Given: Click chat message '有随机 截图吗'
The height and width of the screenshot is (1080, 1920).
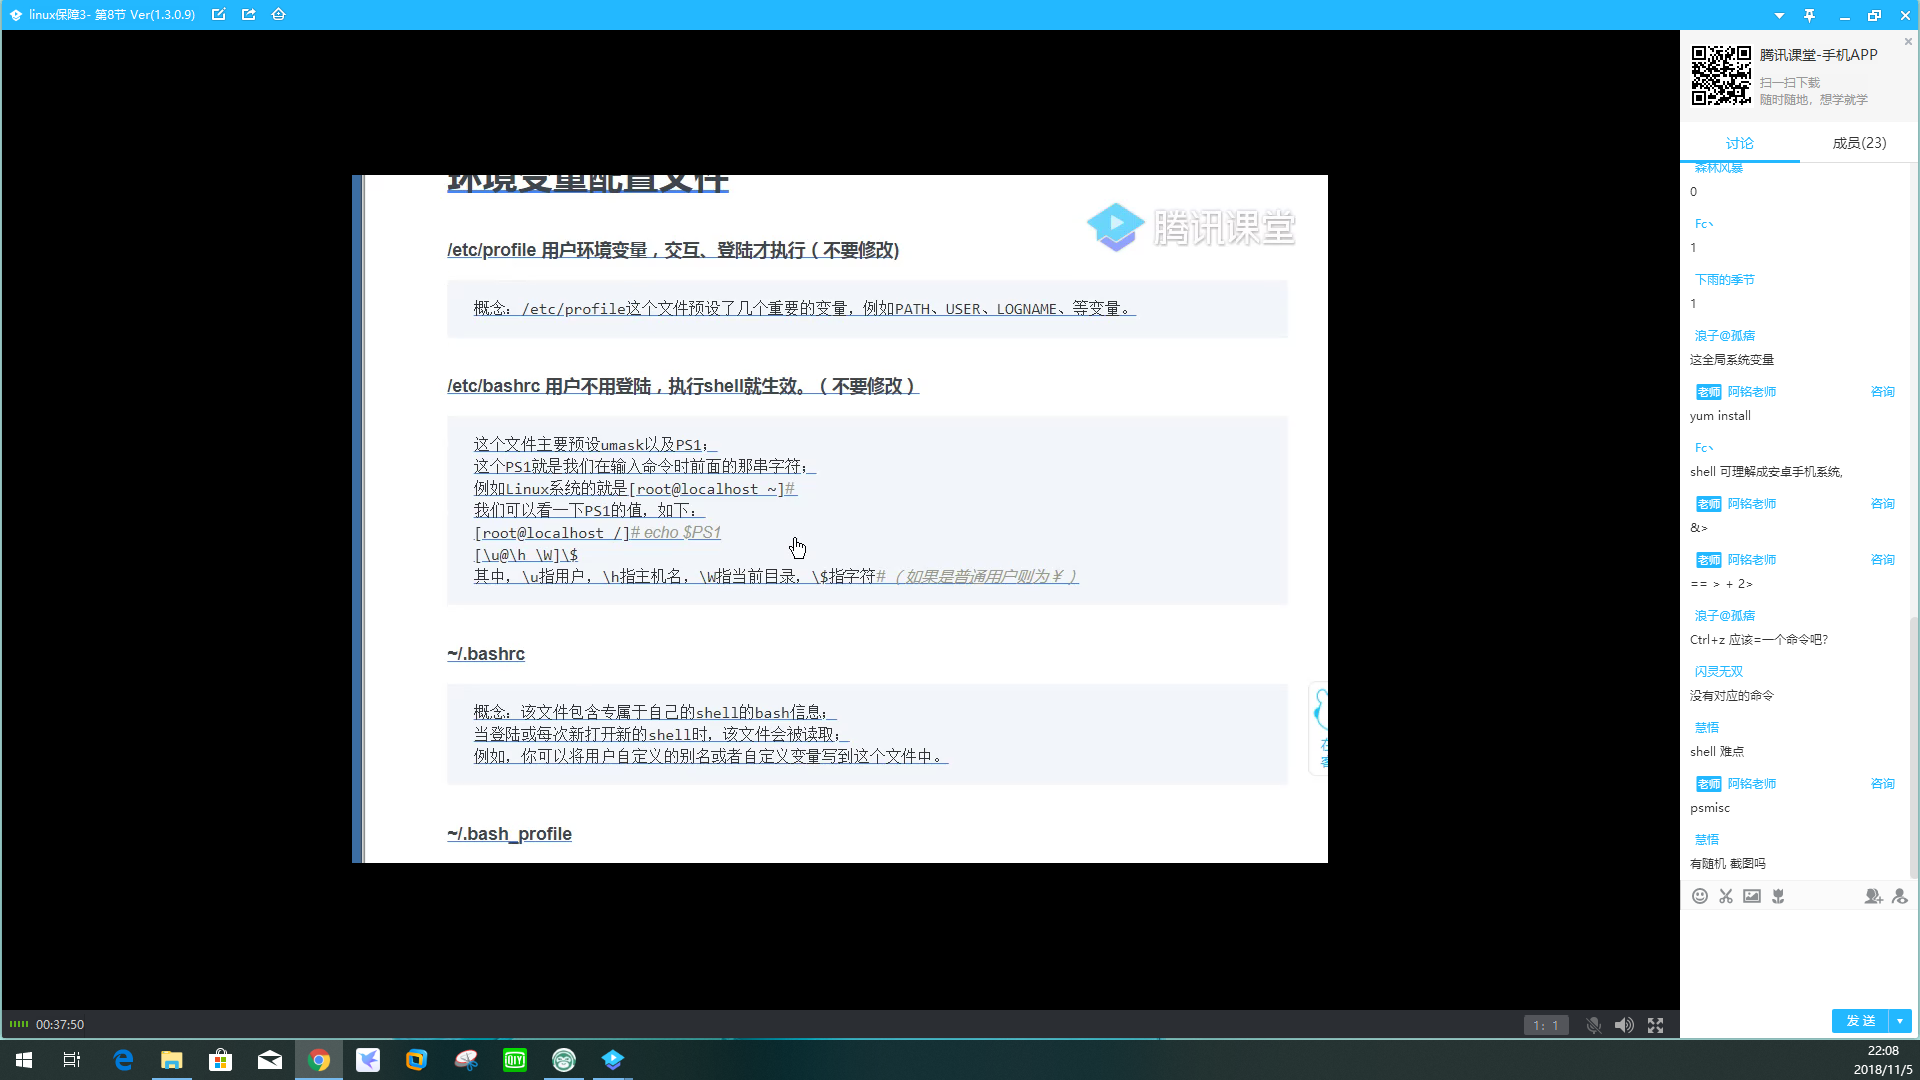Looking at the screenshot, I should point(1728,864).
